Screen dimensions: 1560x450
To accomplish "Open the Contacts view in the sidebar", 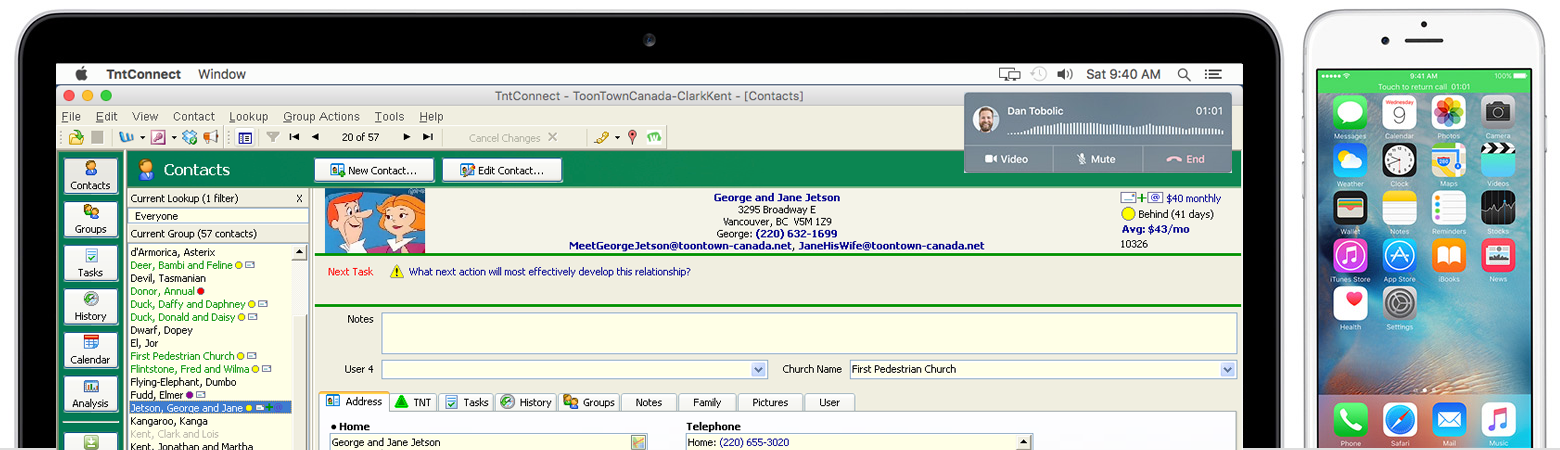I will (90, 175).
